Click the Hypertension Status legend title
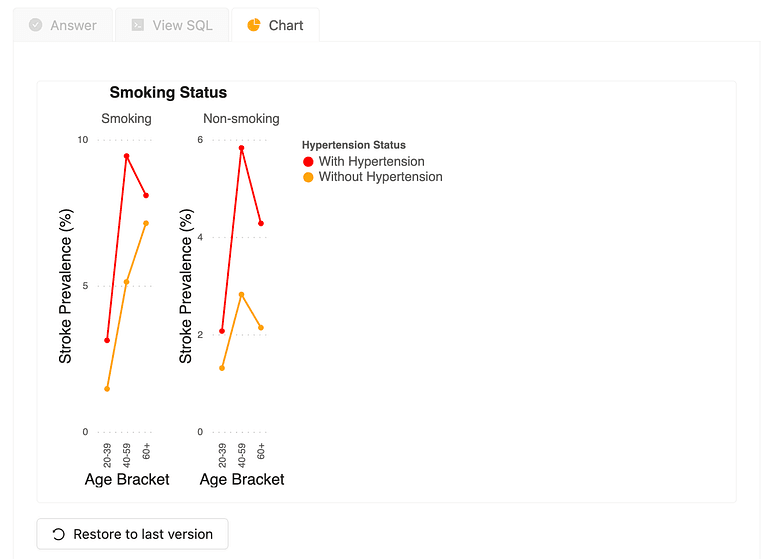 point(353,145)
